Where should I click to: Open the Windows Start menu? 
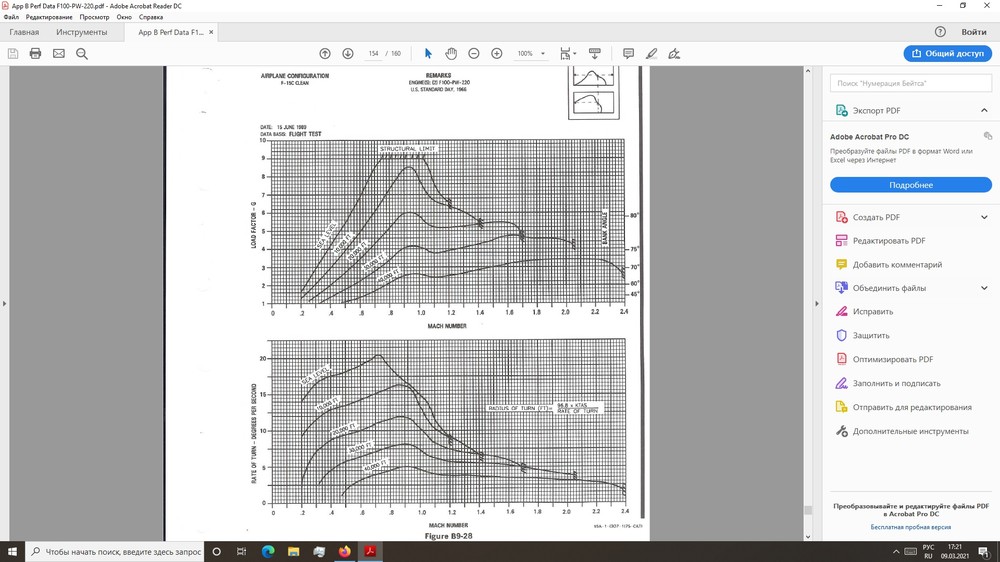tap(12, 552)
